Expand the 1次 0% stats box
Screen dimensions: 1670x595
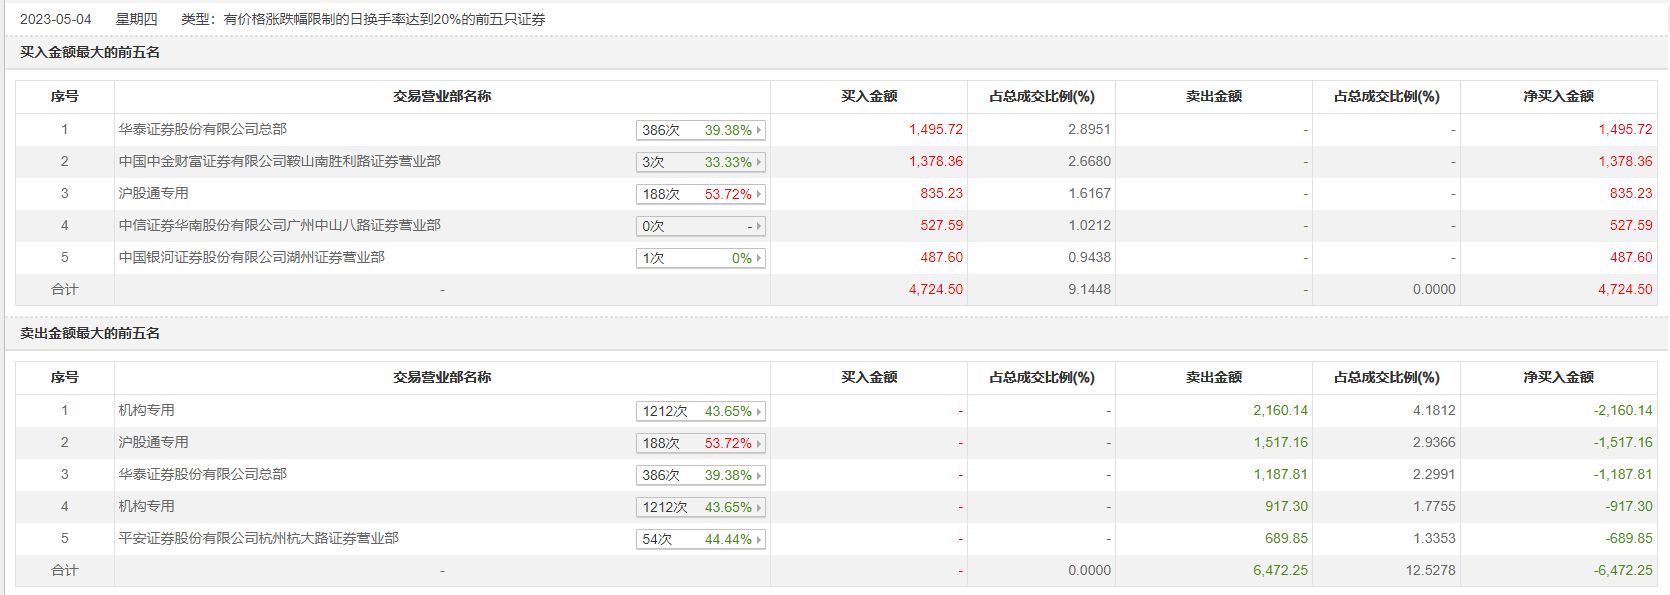pos(700,258)
